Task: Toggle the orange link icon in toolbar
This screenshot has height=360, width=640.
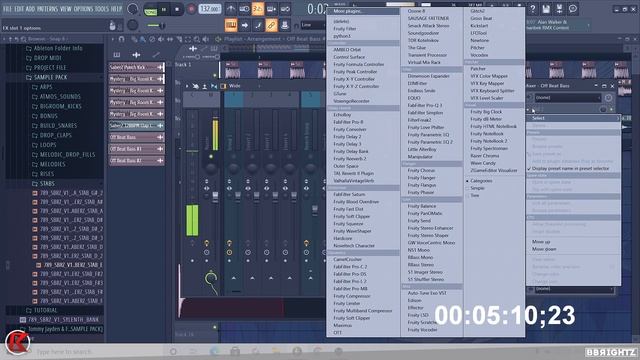Action: point(271,25)
